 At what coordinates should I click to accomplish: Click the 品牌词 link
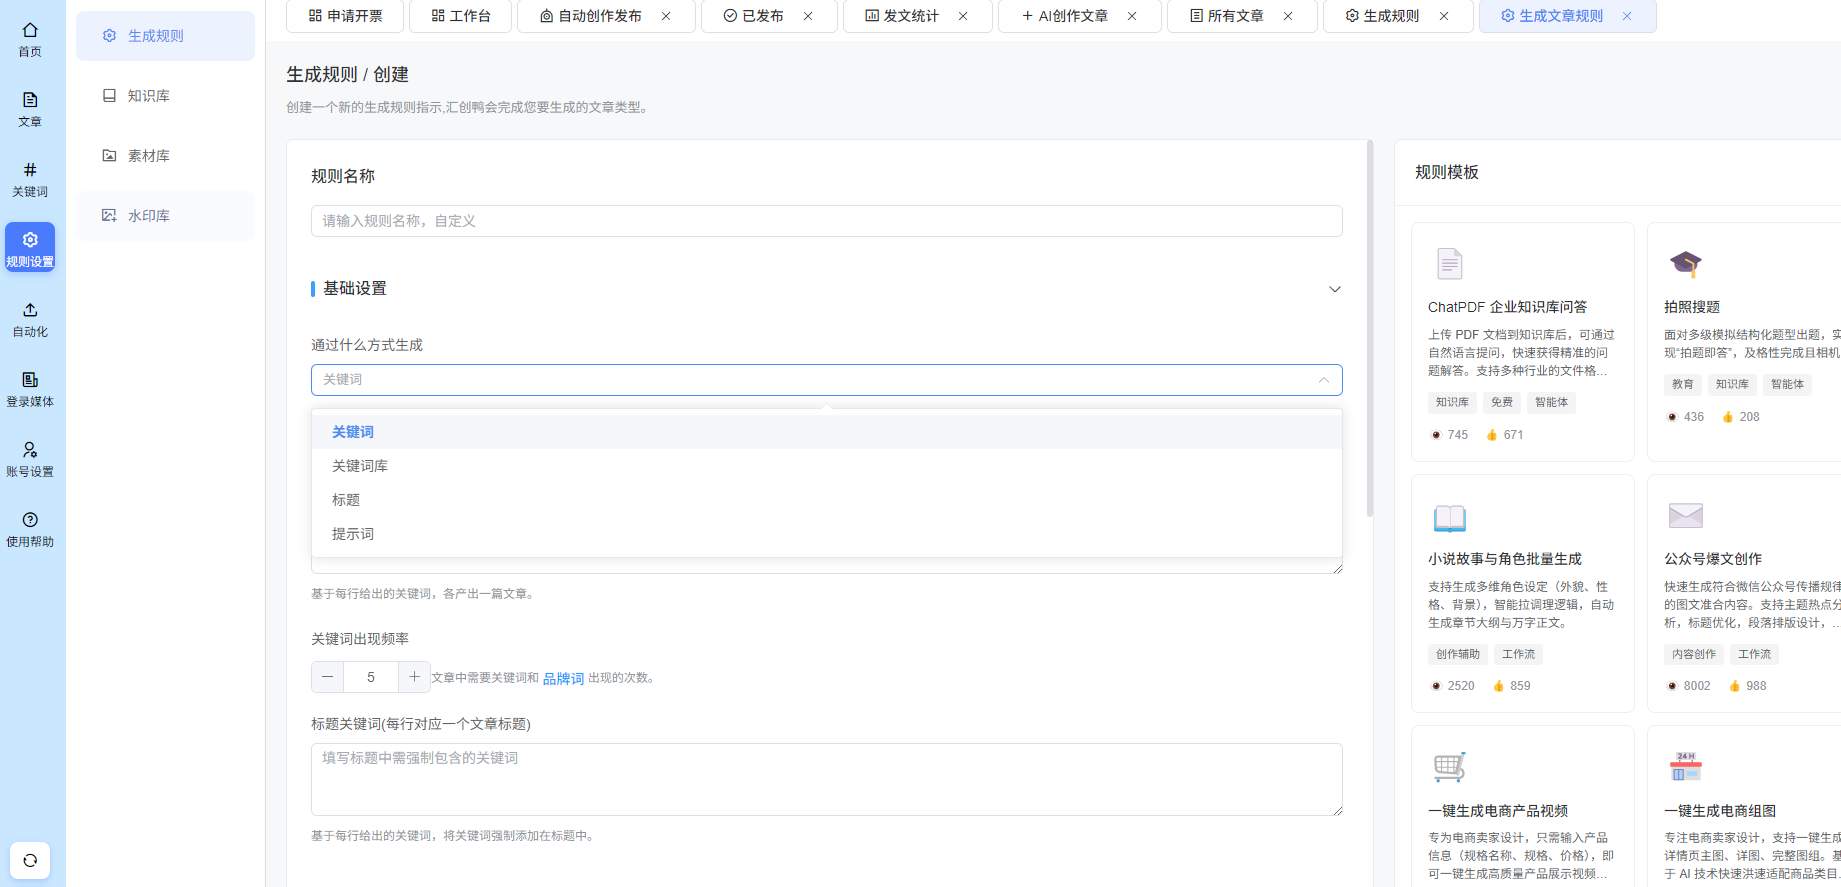[563, 678]
